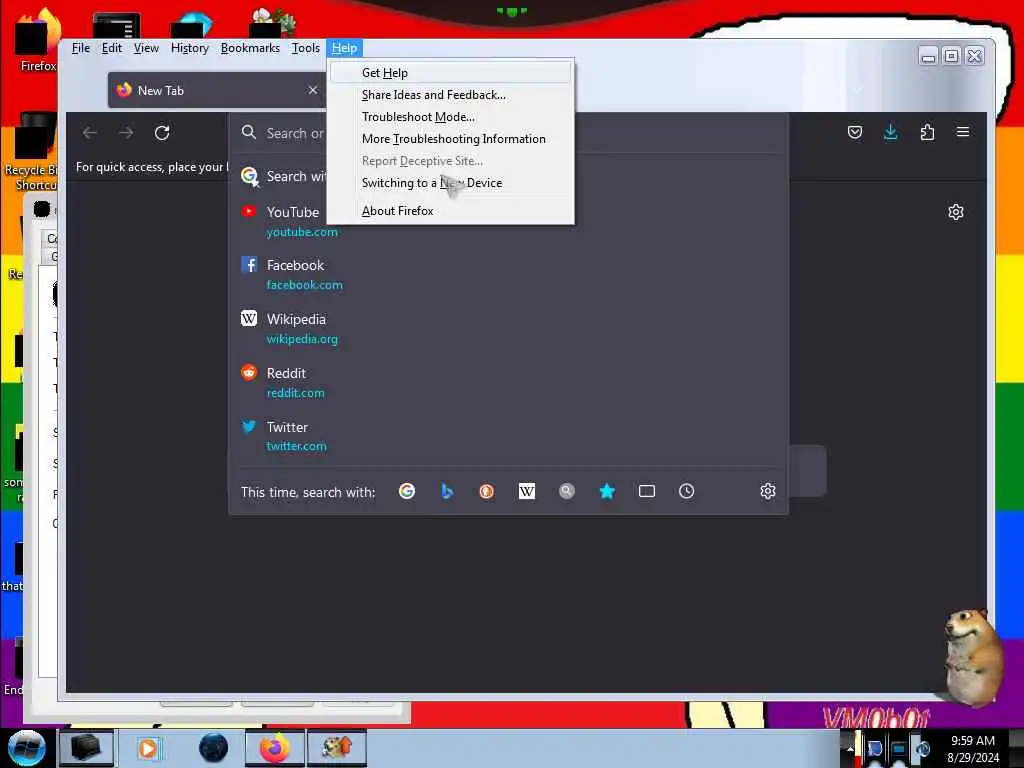The height and width of the screenshot is (768, 1024).
Task: Search in History clock icon
Action: [x=686, y=491]
